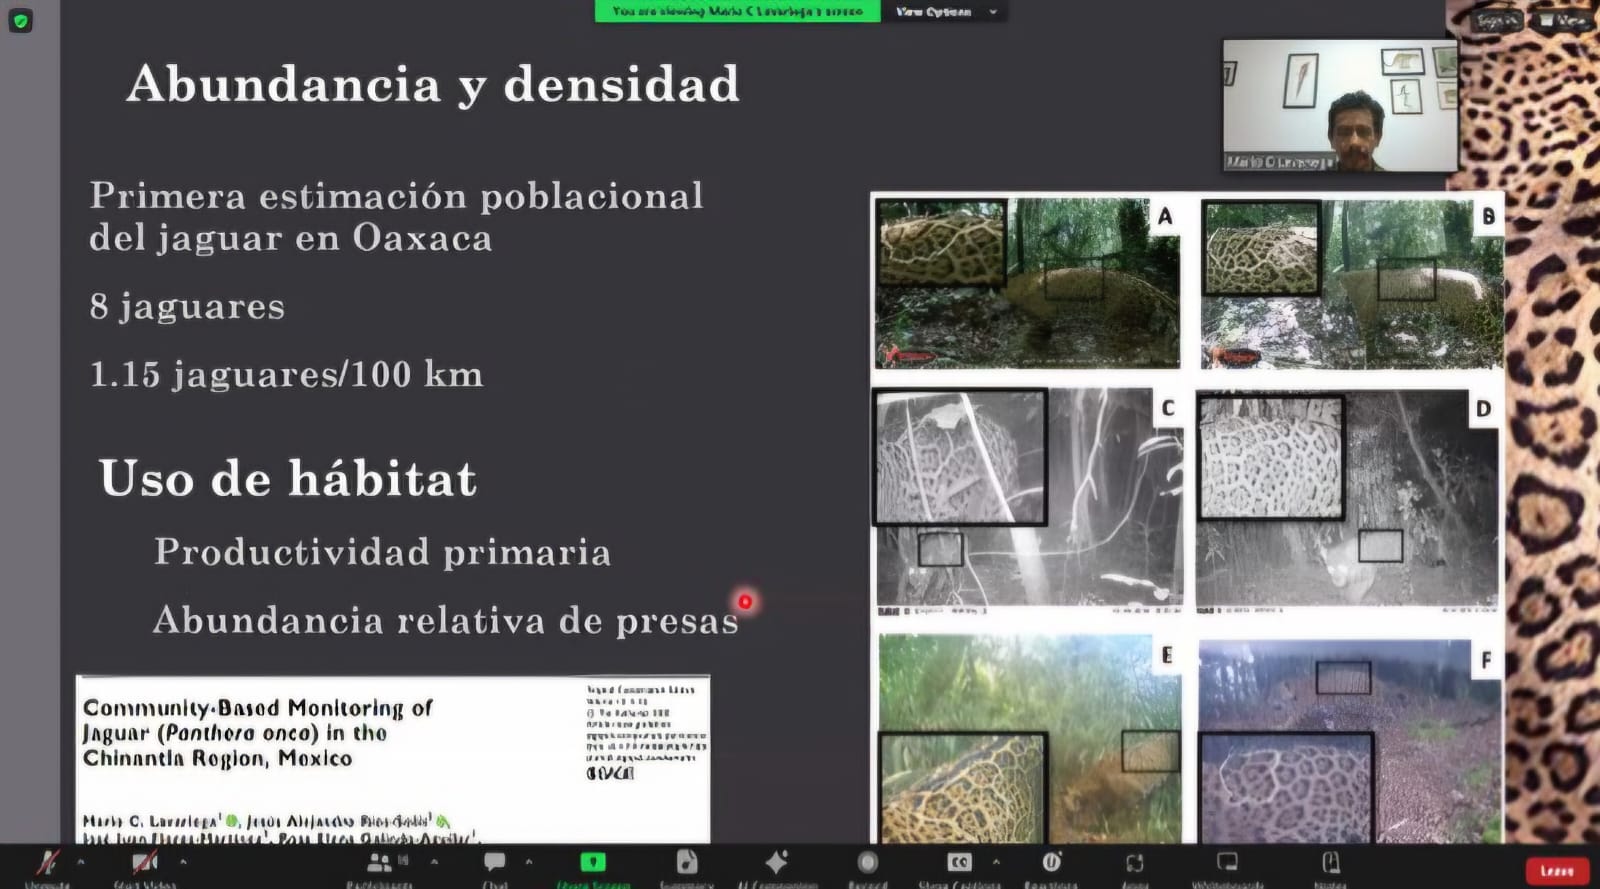The width and height of the screenshot is (1600, 889).
Task: Expand caption options arrow next to CC
Action: pyautogui.click(x=996, y=861)
